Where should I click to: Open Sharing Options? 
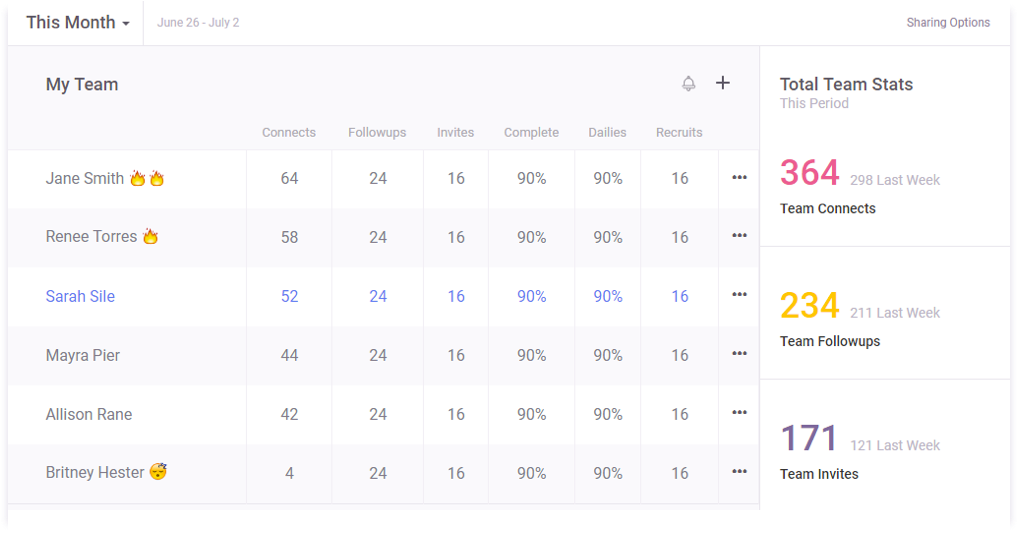948,23
